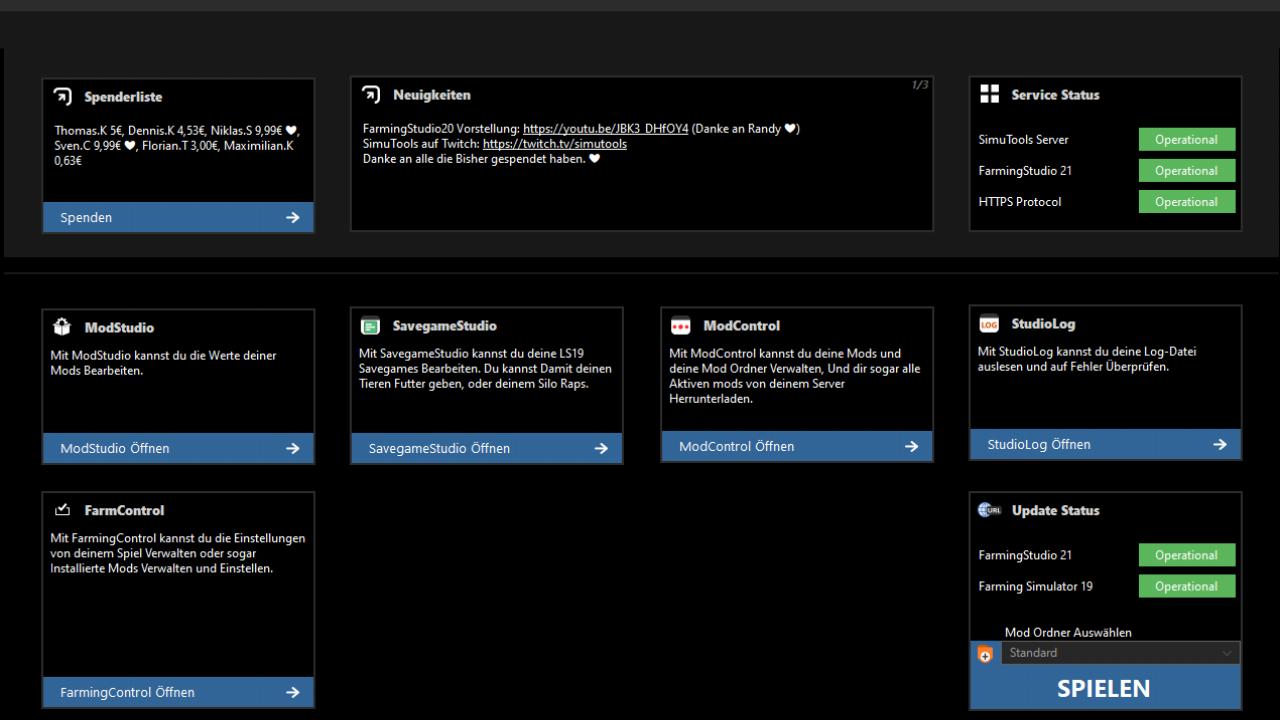Open FarmingControl Öffnen button
This screenshot has width=1280, height=720.
click(178, 692)
